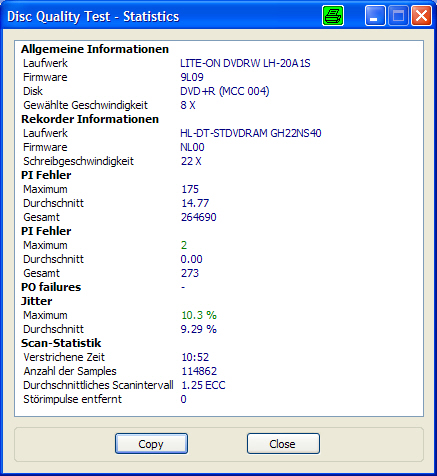Viewport: 437px width, 476px height.
Task: Select the firmware value 9L09
Action: 192,77
